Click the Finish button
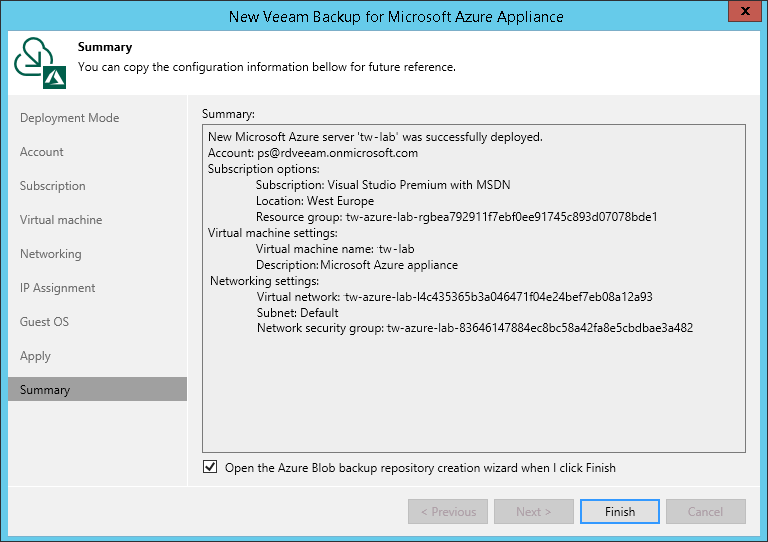Screen dimensions: 768x542 620,512
